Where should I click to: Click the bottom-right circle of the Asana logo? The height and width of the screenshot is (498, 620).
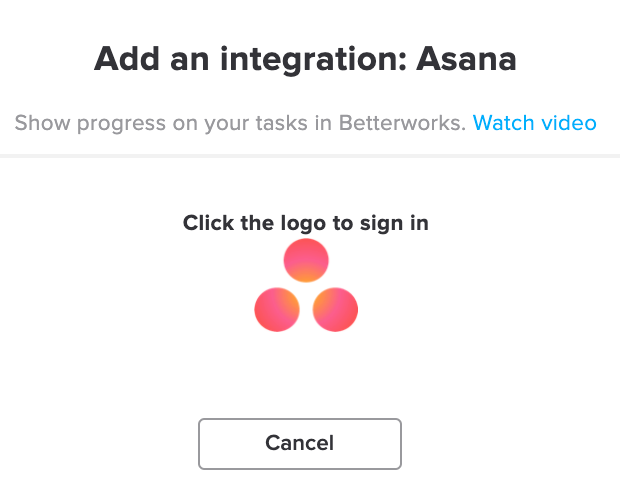pos(335,309)
